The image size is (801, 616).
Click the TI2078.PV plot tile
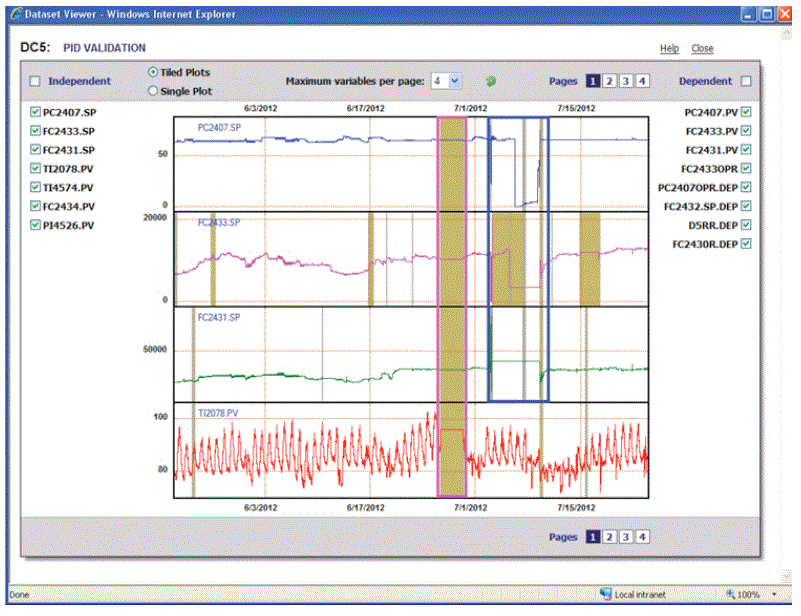coord(411,450)
